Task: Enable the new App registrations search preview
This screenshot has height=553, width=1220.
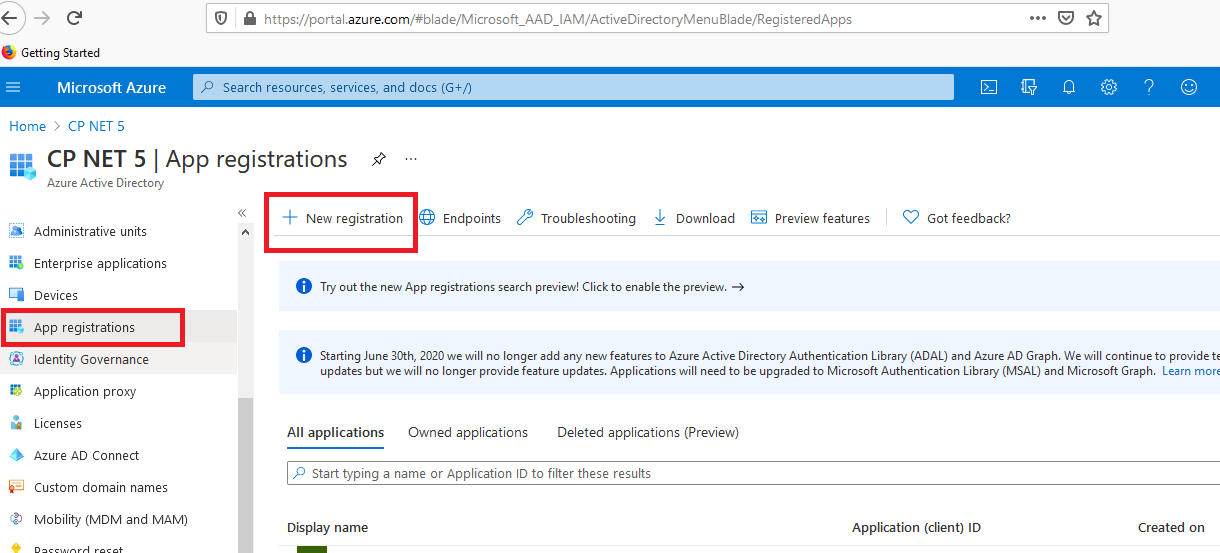Action: [x=532, y=287]
